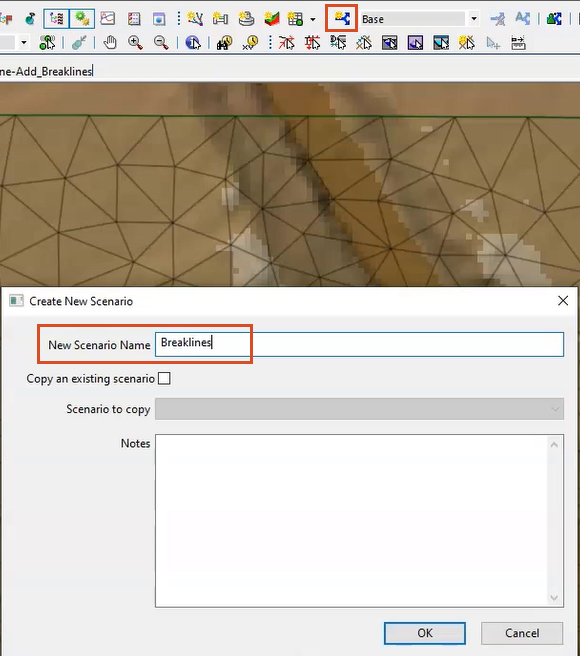Click the model tree toggle icon
580x656 pixels.
[x=56, y=19]
